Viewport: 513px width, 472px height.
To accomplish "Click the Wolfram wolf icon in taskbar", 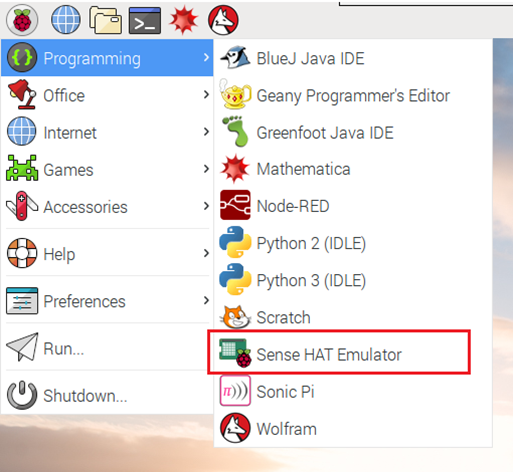I will pos(223,20).
